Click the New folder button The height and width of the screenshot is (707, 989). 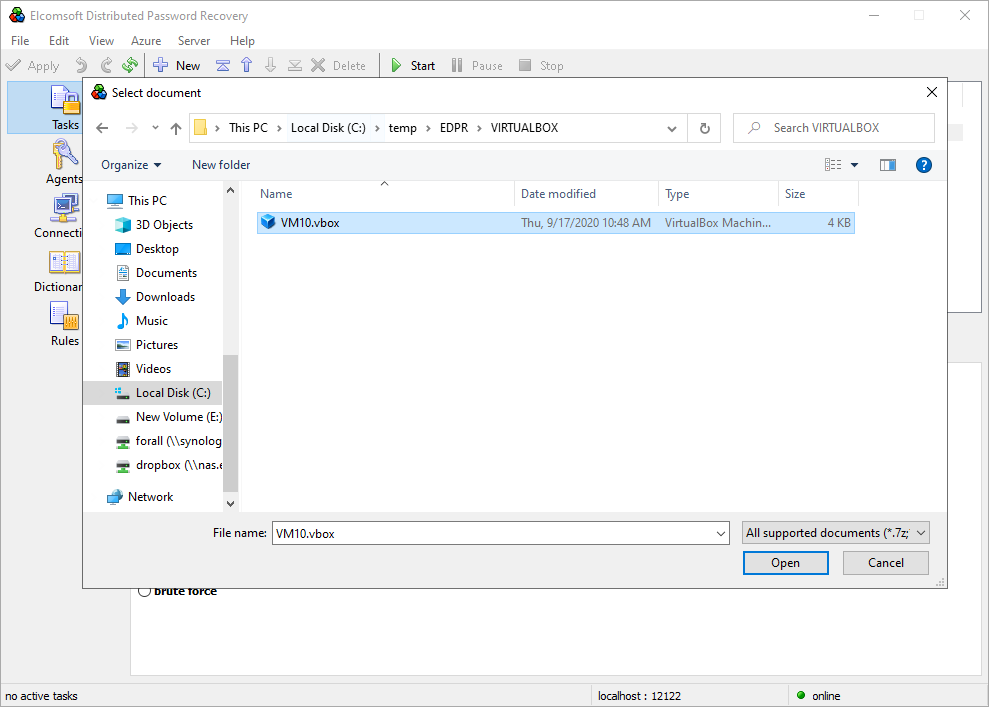[221, 165]
